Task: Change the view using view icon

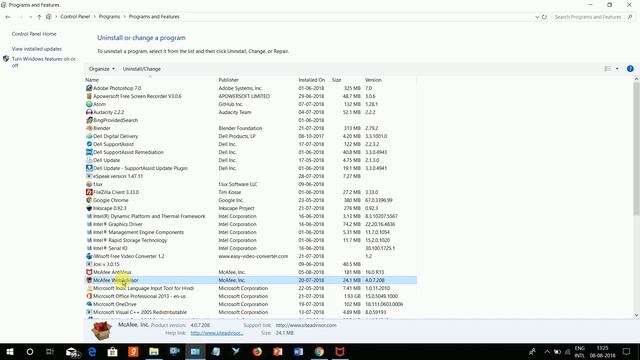Action: pyautogui.click(x=607, y=69)
